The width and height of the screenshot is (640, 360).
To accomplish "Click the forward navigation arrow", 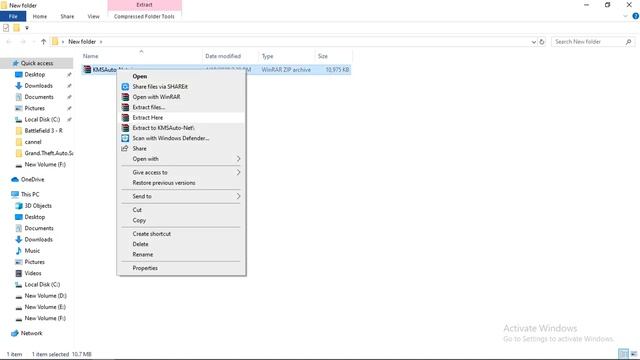I will click(23, 42).
